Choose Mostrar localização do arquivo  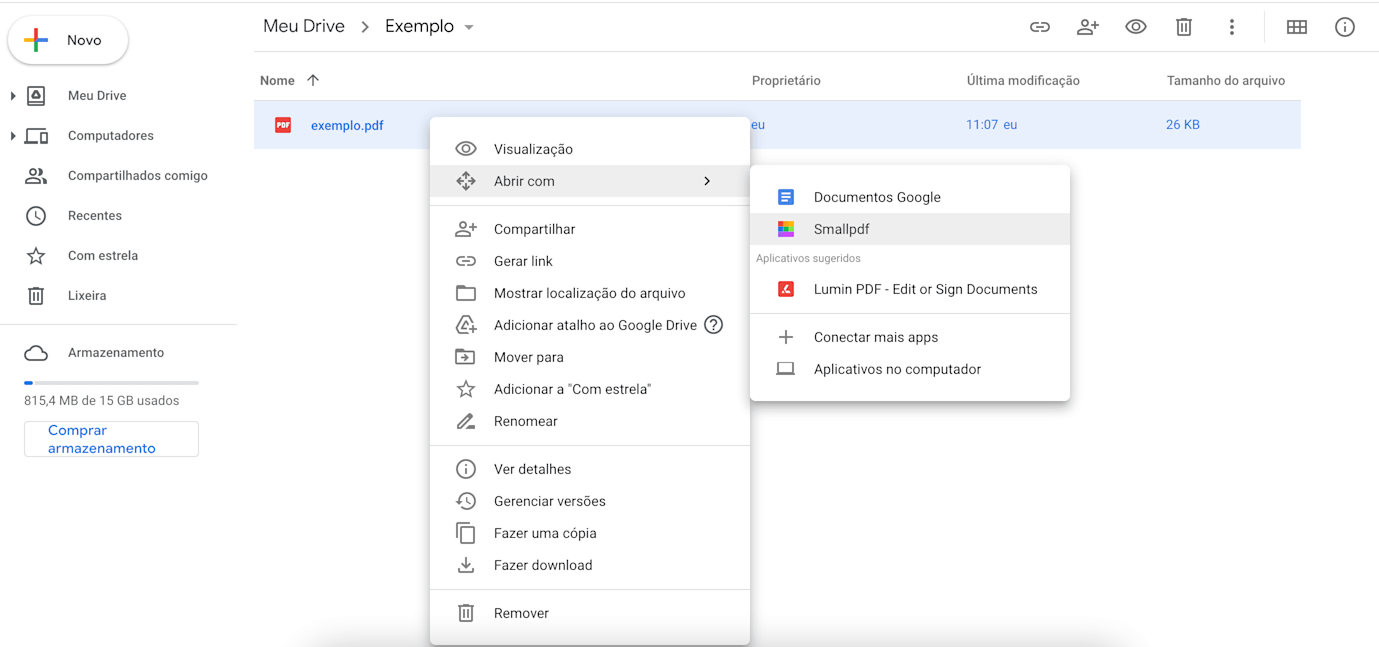(x=590, y=293)
